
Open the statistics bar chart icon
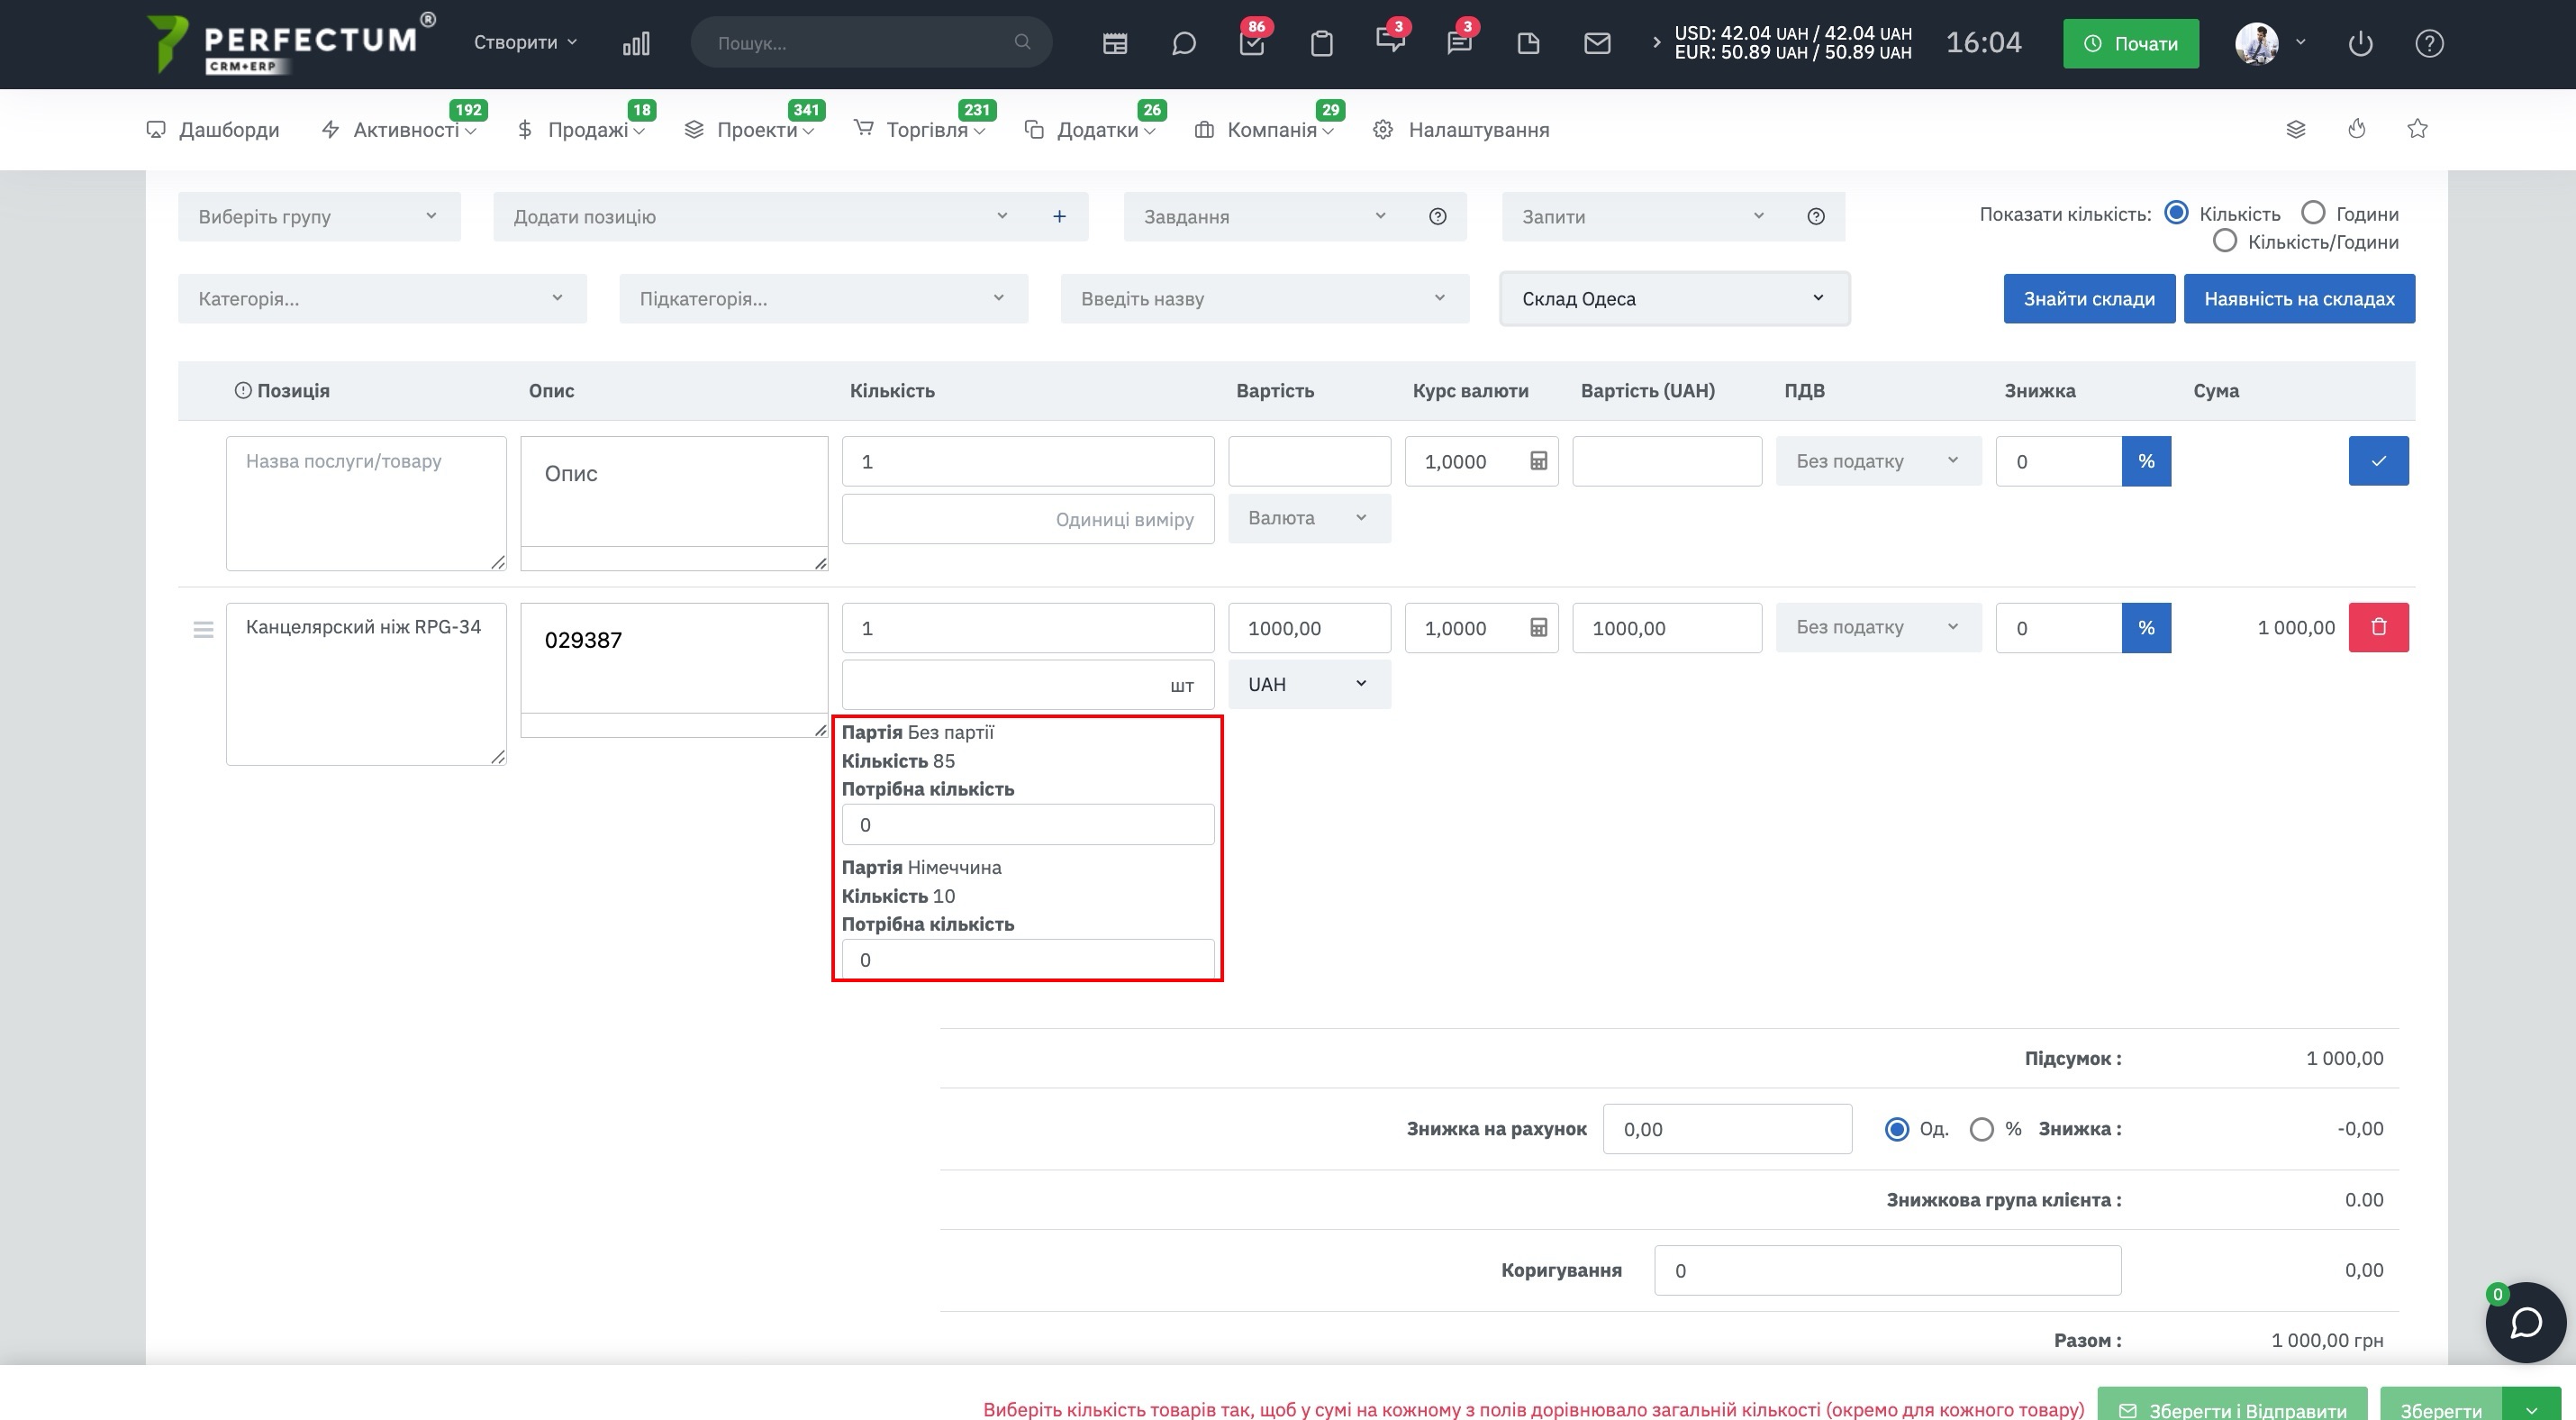coord(636,43)
